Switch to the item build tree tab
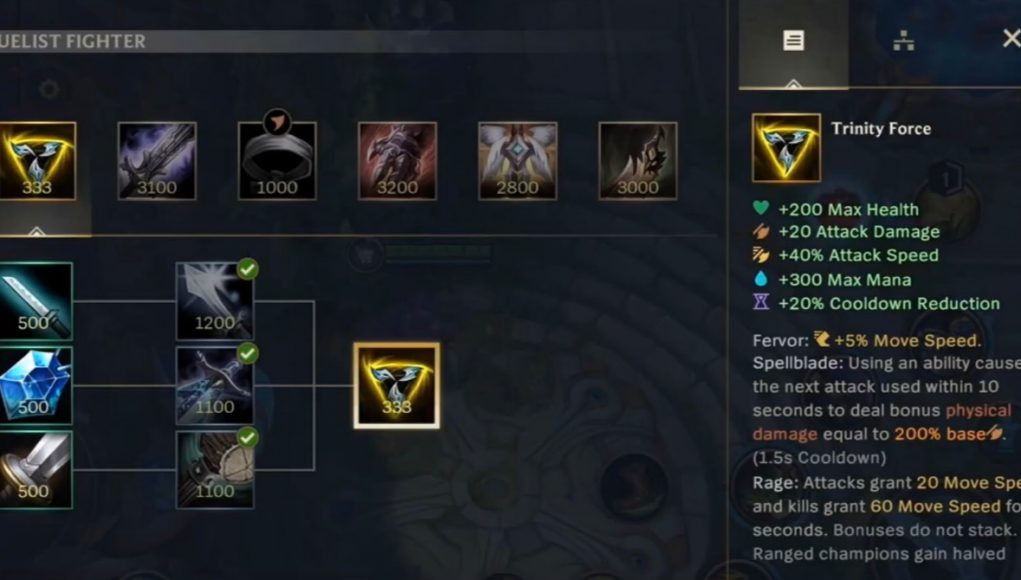Screen dimensions: 1021x580 point(903,41)
